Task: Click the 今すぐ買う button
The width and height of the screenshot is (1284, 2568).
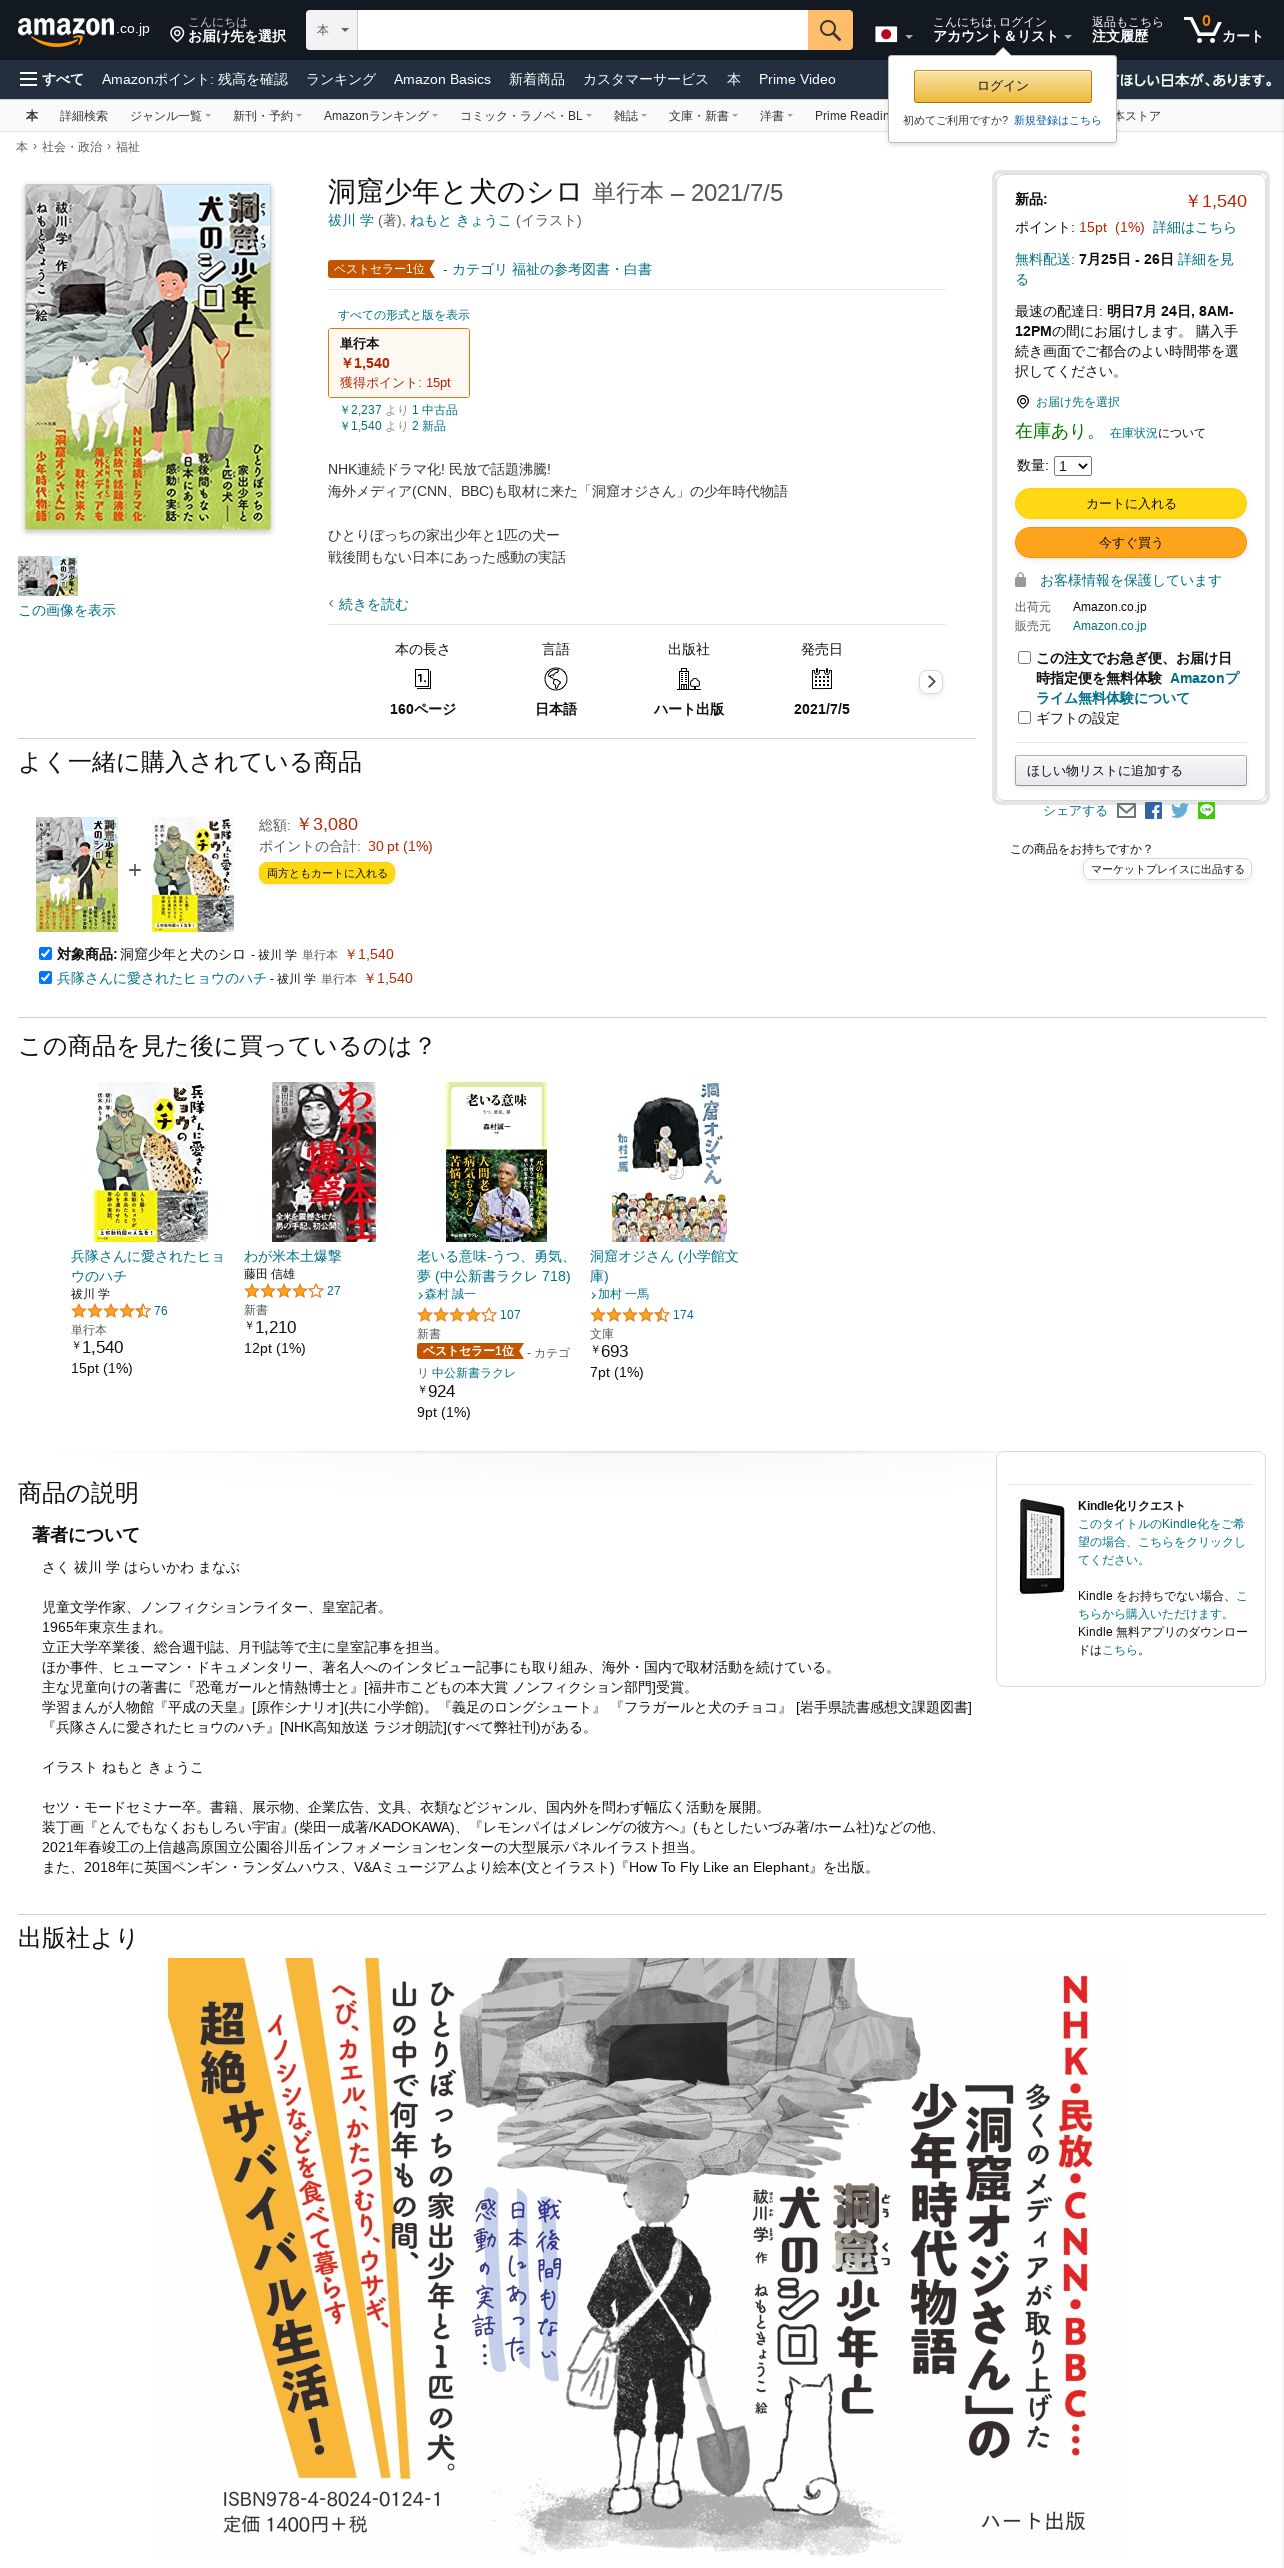Action: (x=1131, y=543)
